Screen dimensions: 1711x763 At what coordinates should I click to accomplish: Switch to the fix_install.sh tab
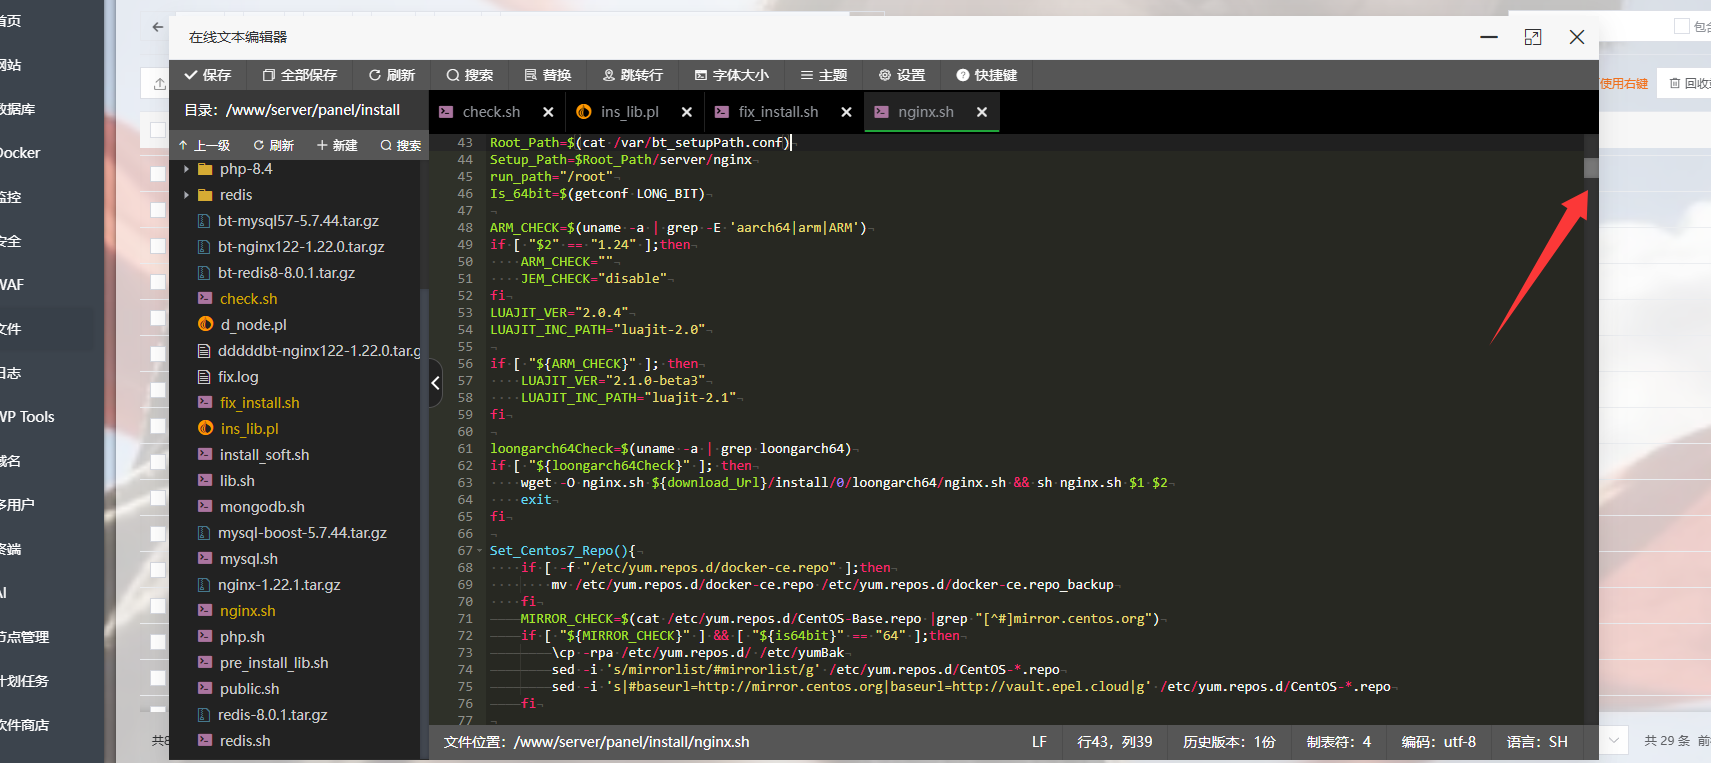point(778,112)
